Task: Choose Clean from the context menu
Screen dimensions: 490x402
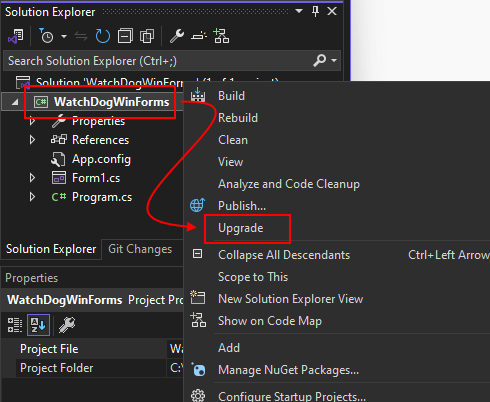Action: 233,140
